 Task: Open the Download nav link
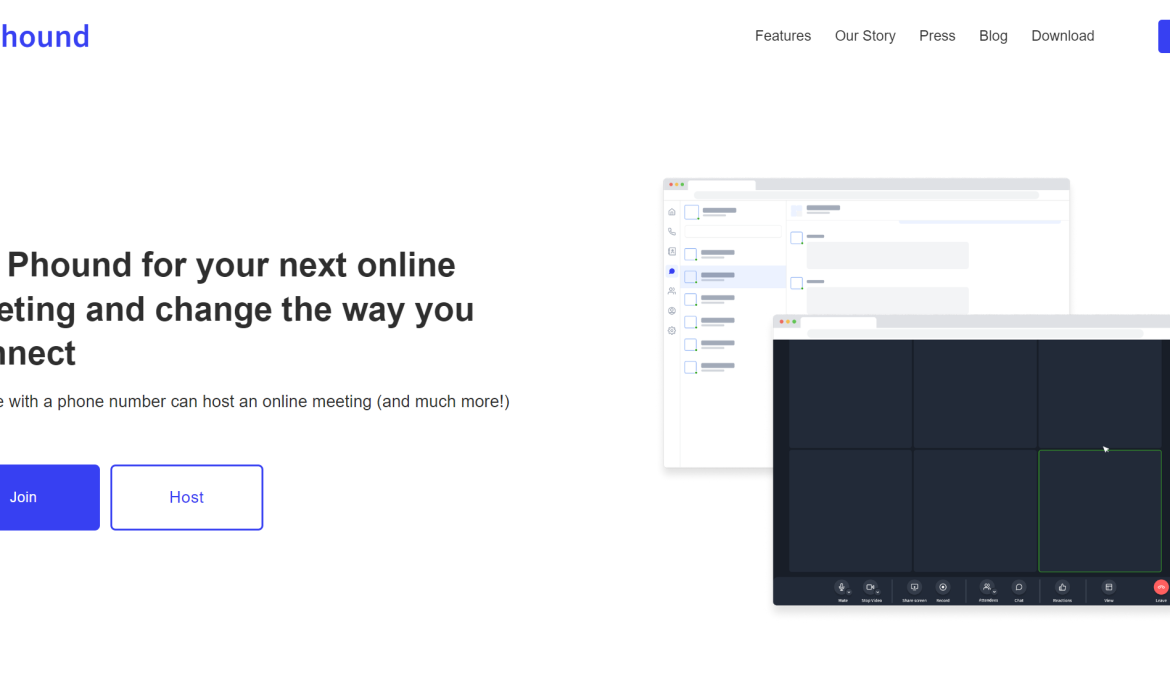(1062, 36)
